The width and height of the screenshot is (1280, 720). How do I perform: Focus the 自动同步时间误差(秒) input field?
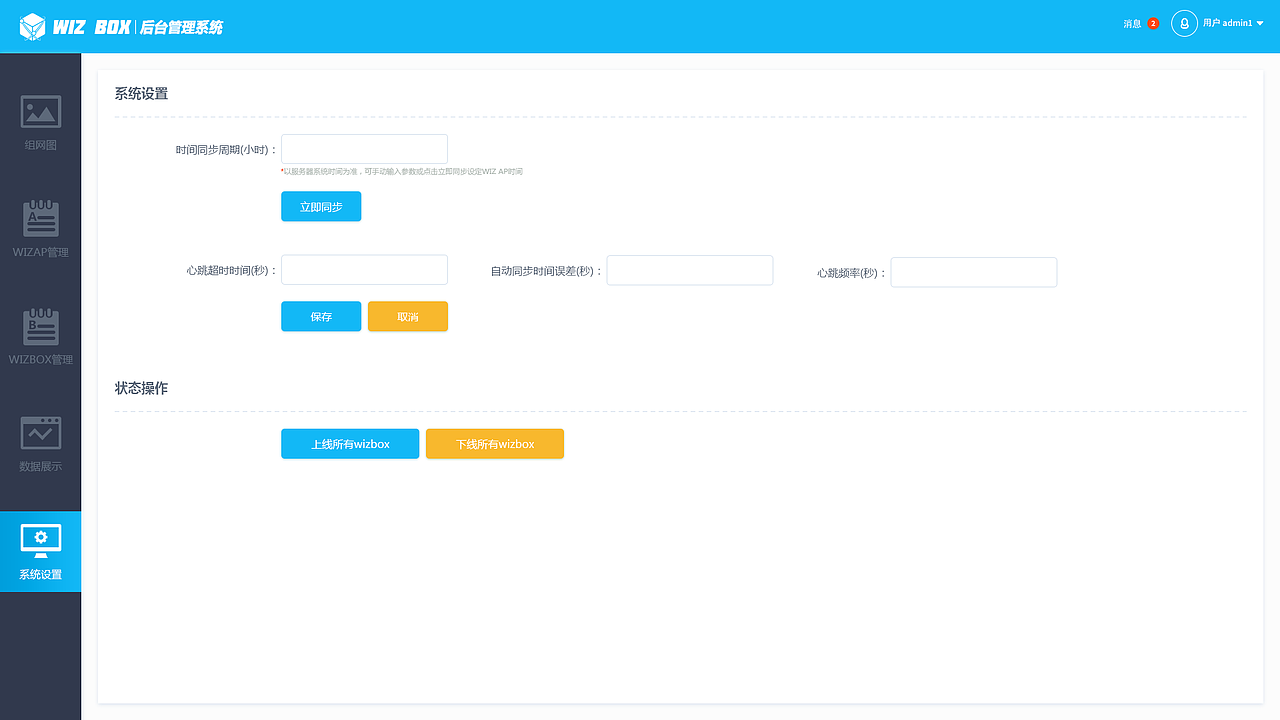pyautogui.click(x=690, y=270)
